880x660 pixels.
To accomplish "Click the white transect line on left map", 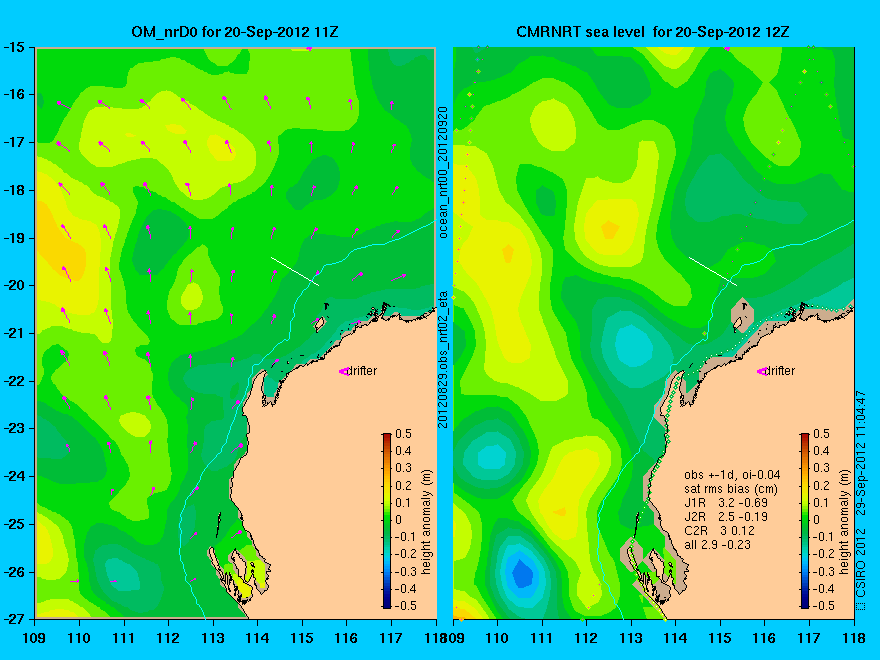I will click(x=295, y=271).
